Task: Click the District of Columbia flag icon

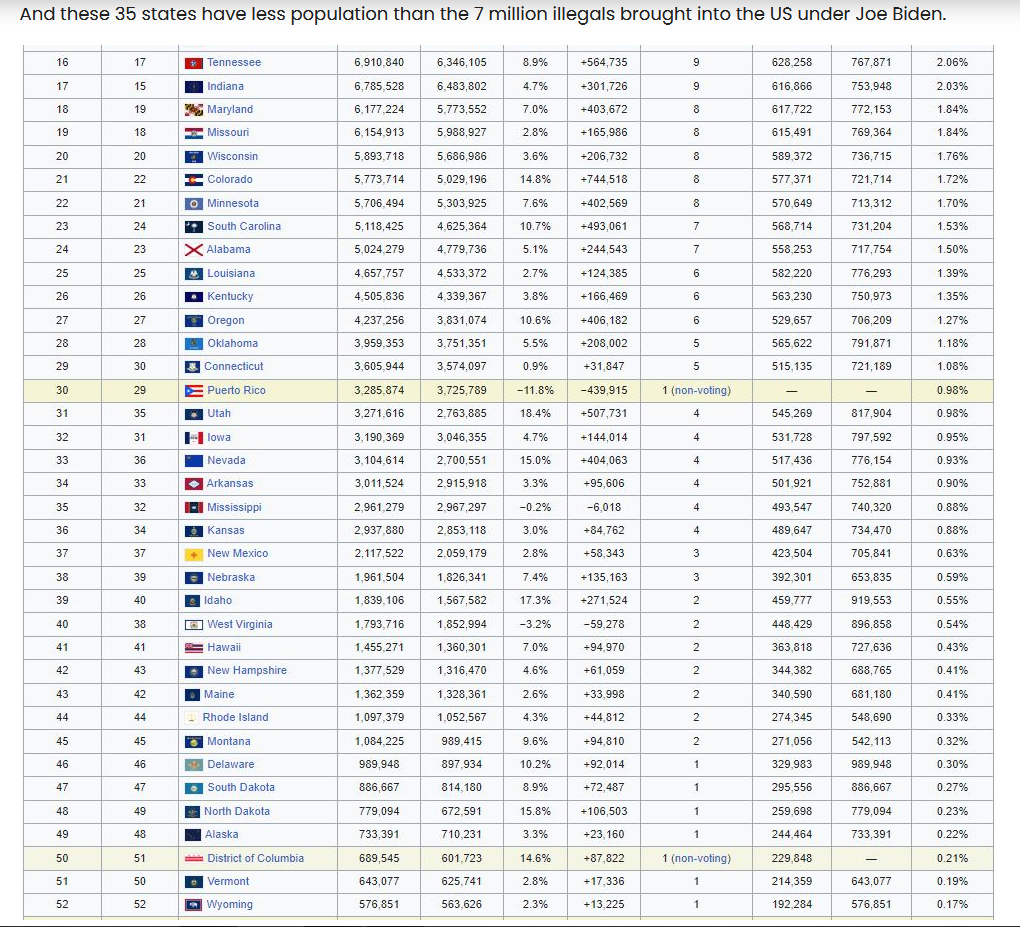Action: click(194, 859)
